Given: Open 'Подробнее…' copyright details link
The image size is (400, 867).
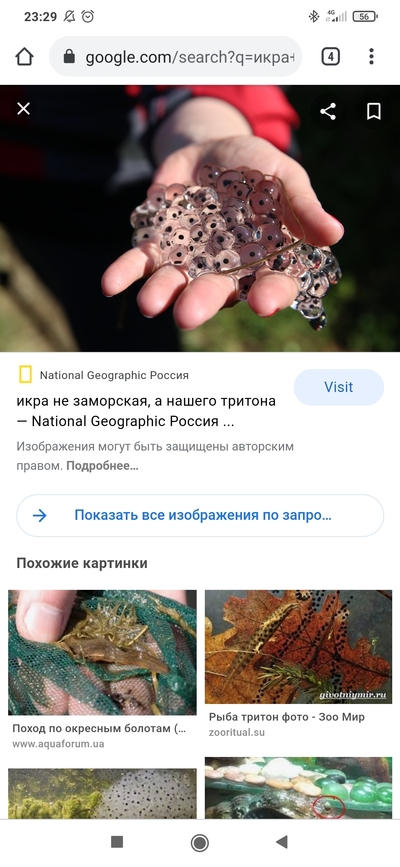Looking at the screenshot, I should pyautogui.click(x=102, y=466).
